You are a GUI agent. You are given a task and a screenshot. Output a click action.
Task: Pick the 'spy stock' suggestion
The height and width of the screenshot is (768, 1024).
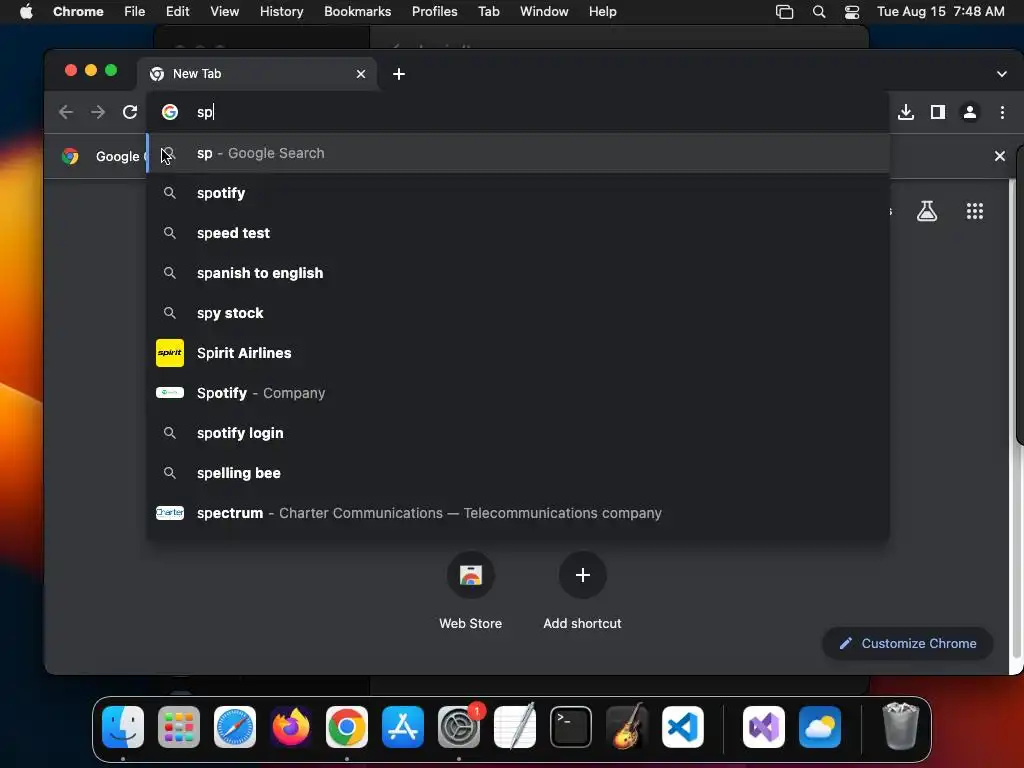click(x=517, y=313)
